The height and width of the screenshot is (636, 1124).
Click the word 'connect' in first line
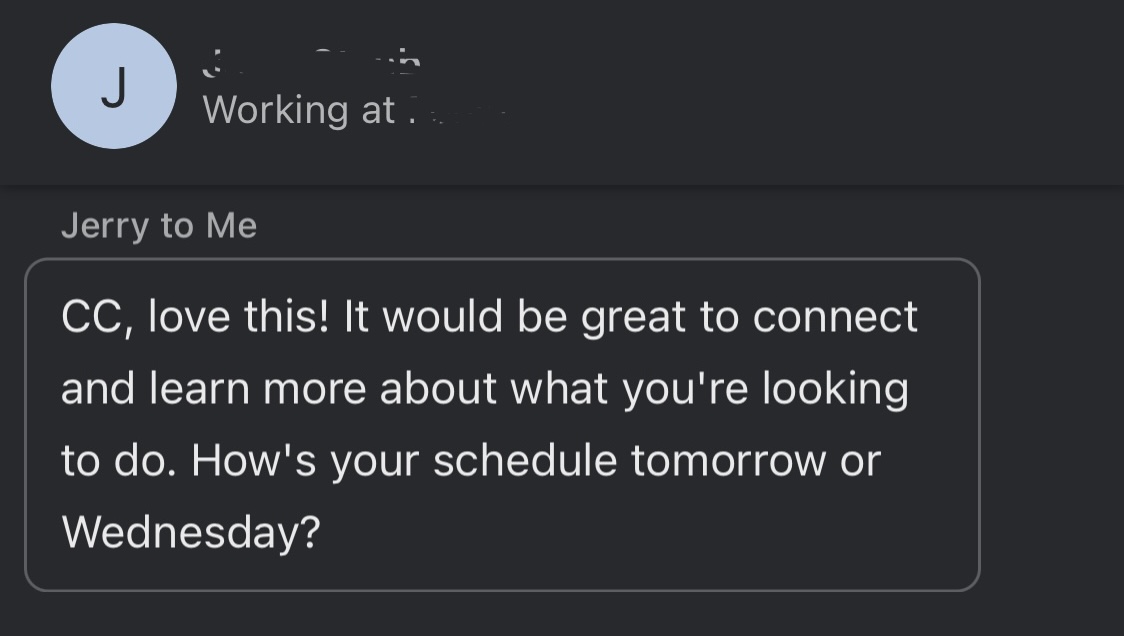[x=834, y=317]
